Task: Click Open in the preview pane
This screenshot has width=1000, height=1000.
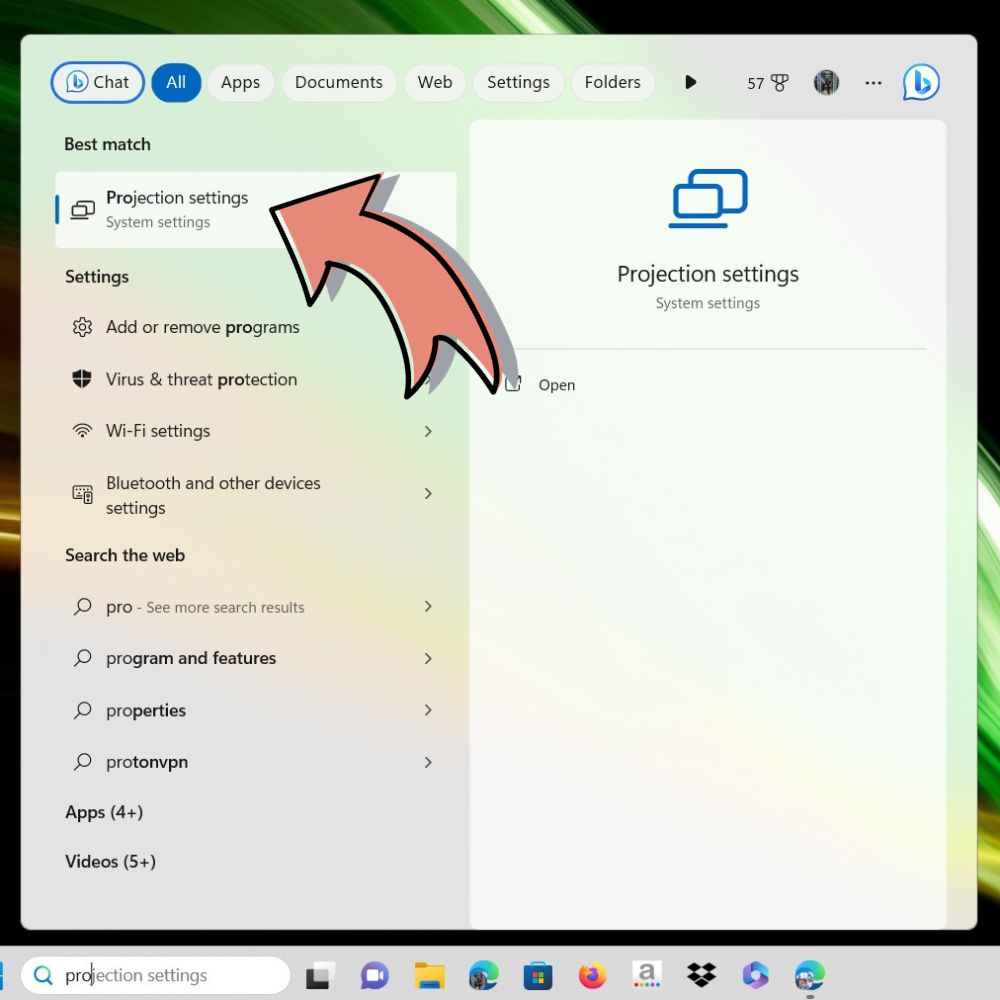Action: 556,385
